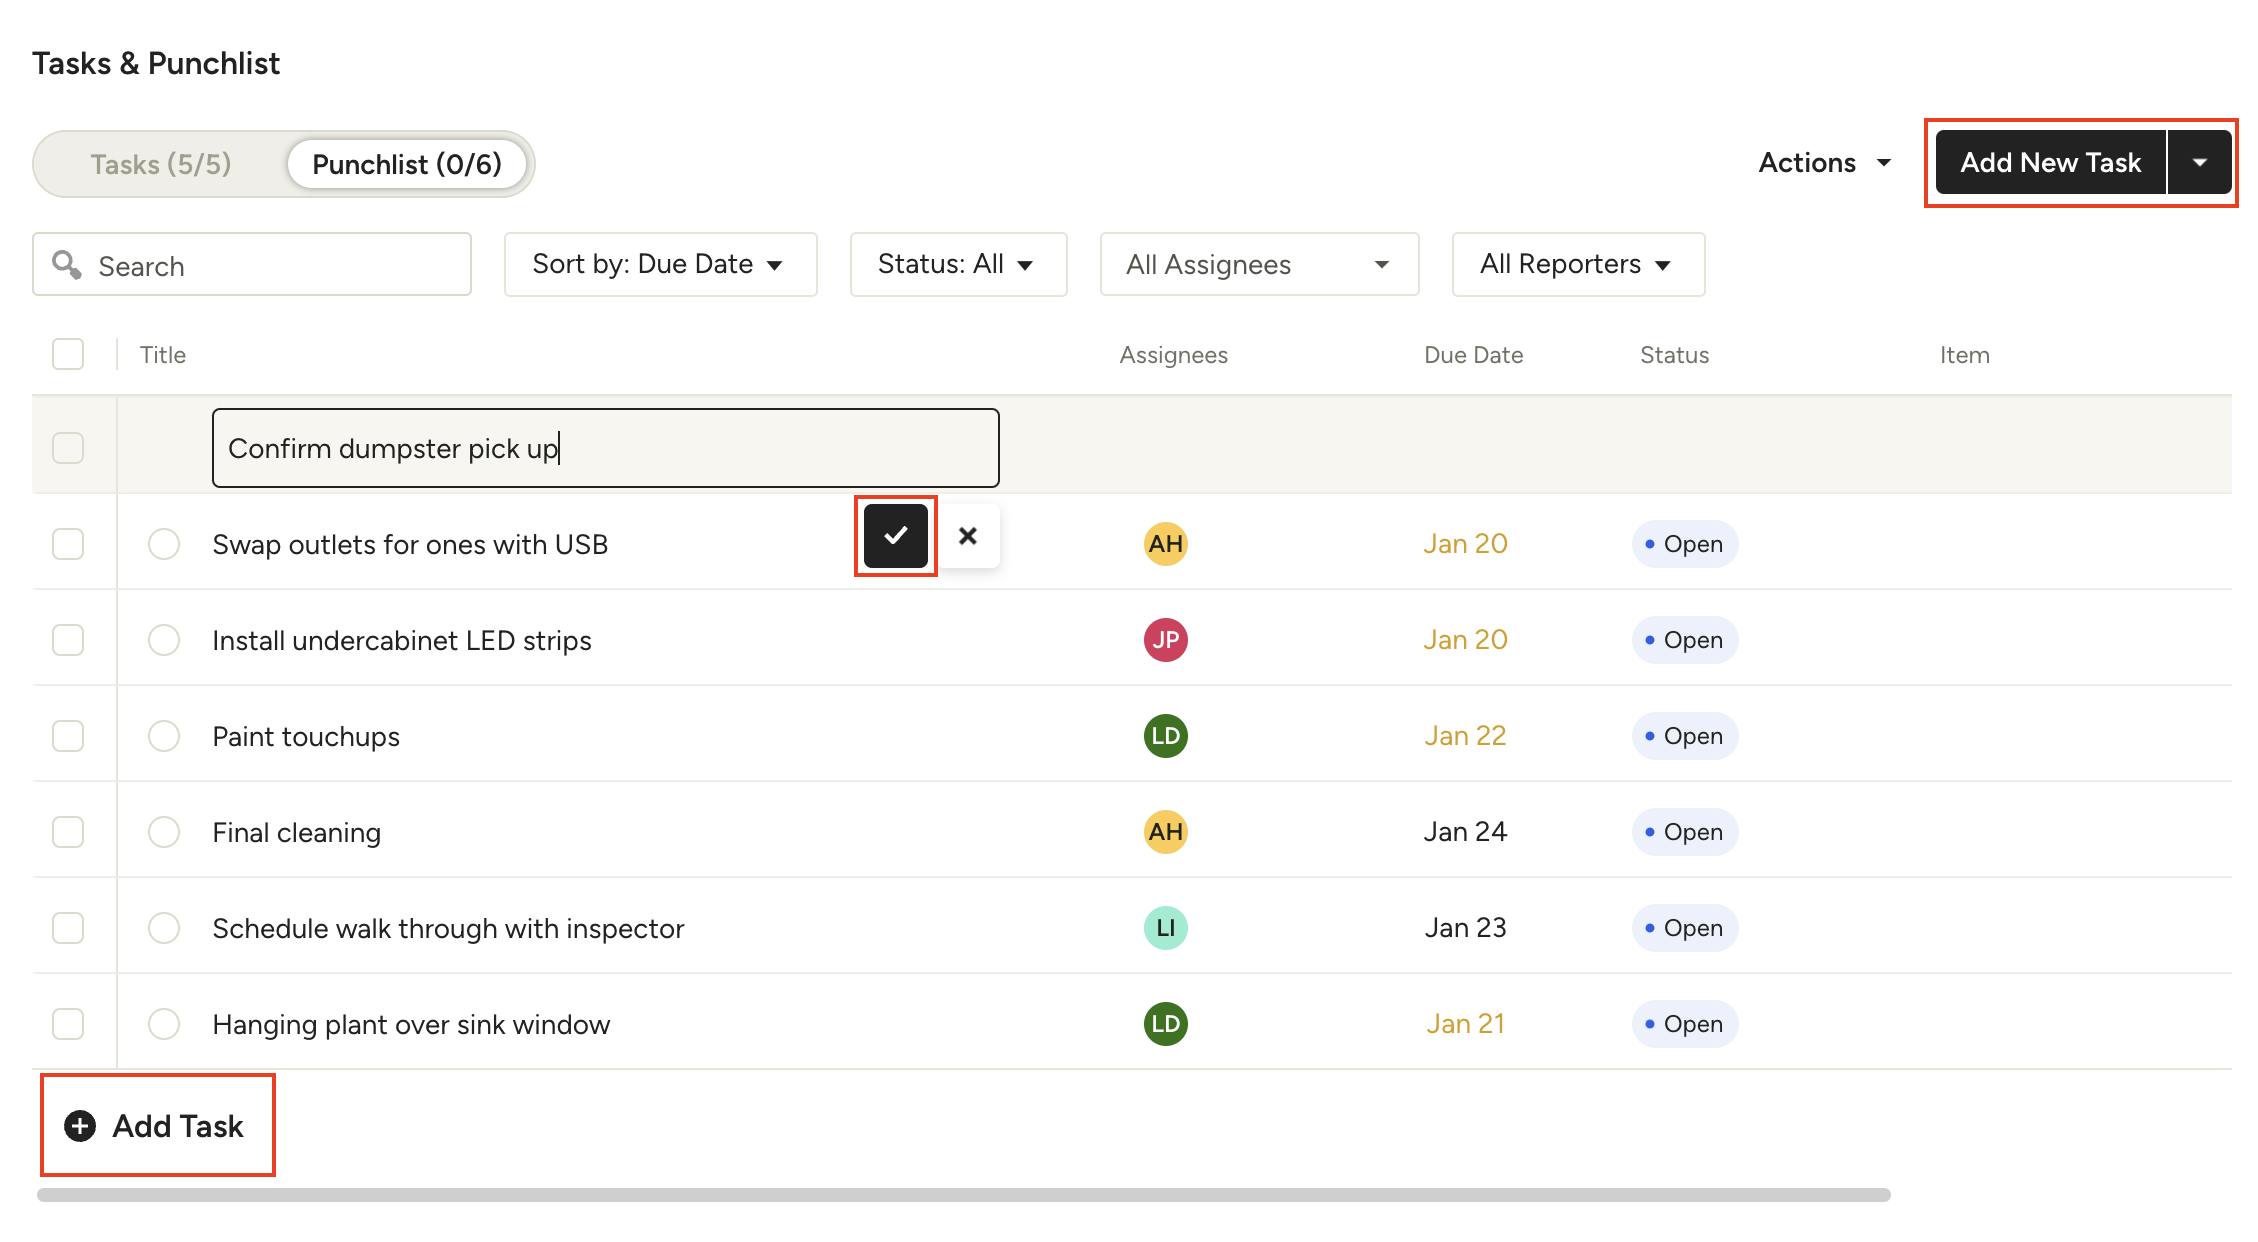This screenshot has height=1242, width=2258.
Task: Open Paint touchups task title
Action: (306, 736)
